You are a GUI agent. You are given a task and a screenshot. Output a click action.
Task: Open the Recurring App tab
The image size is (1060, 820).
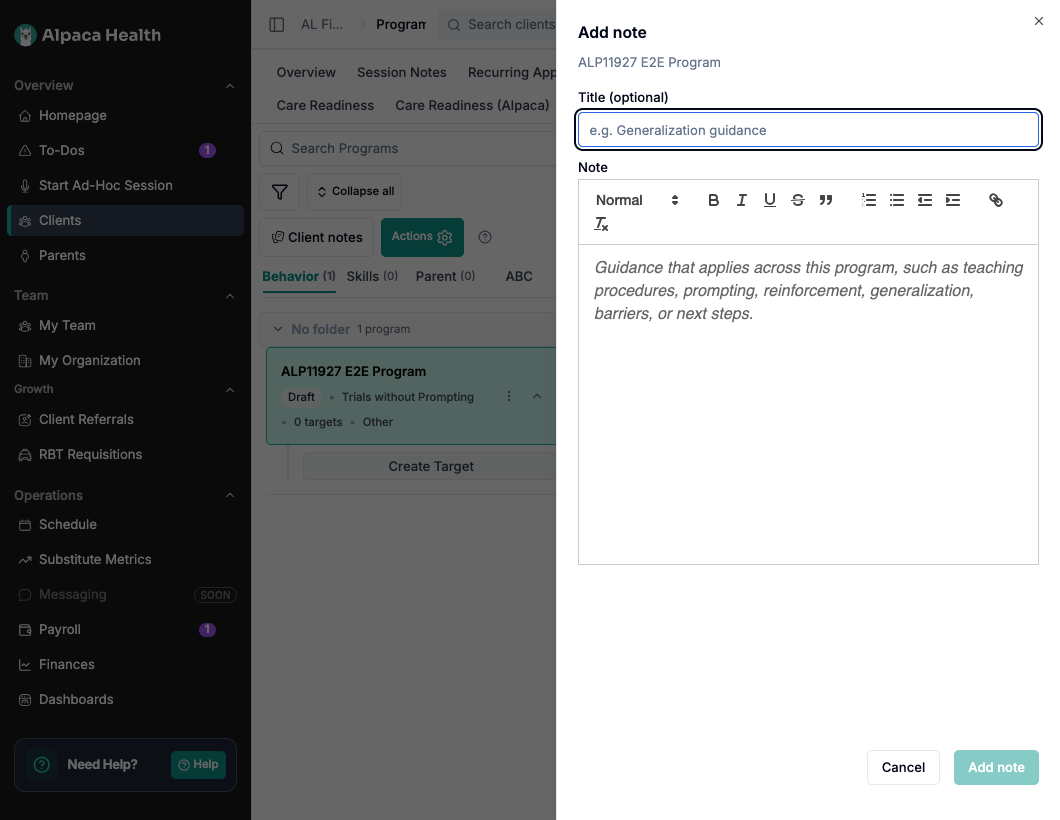point(512,72)
